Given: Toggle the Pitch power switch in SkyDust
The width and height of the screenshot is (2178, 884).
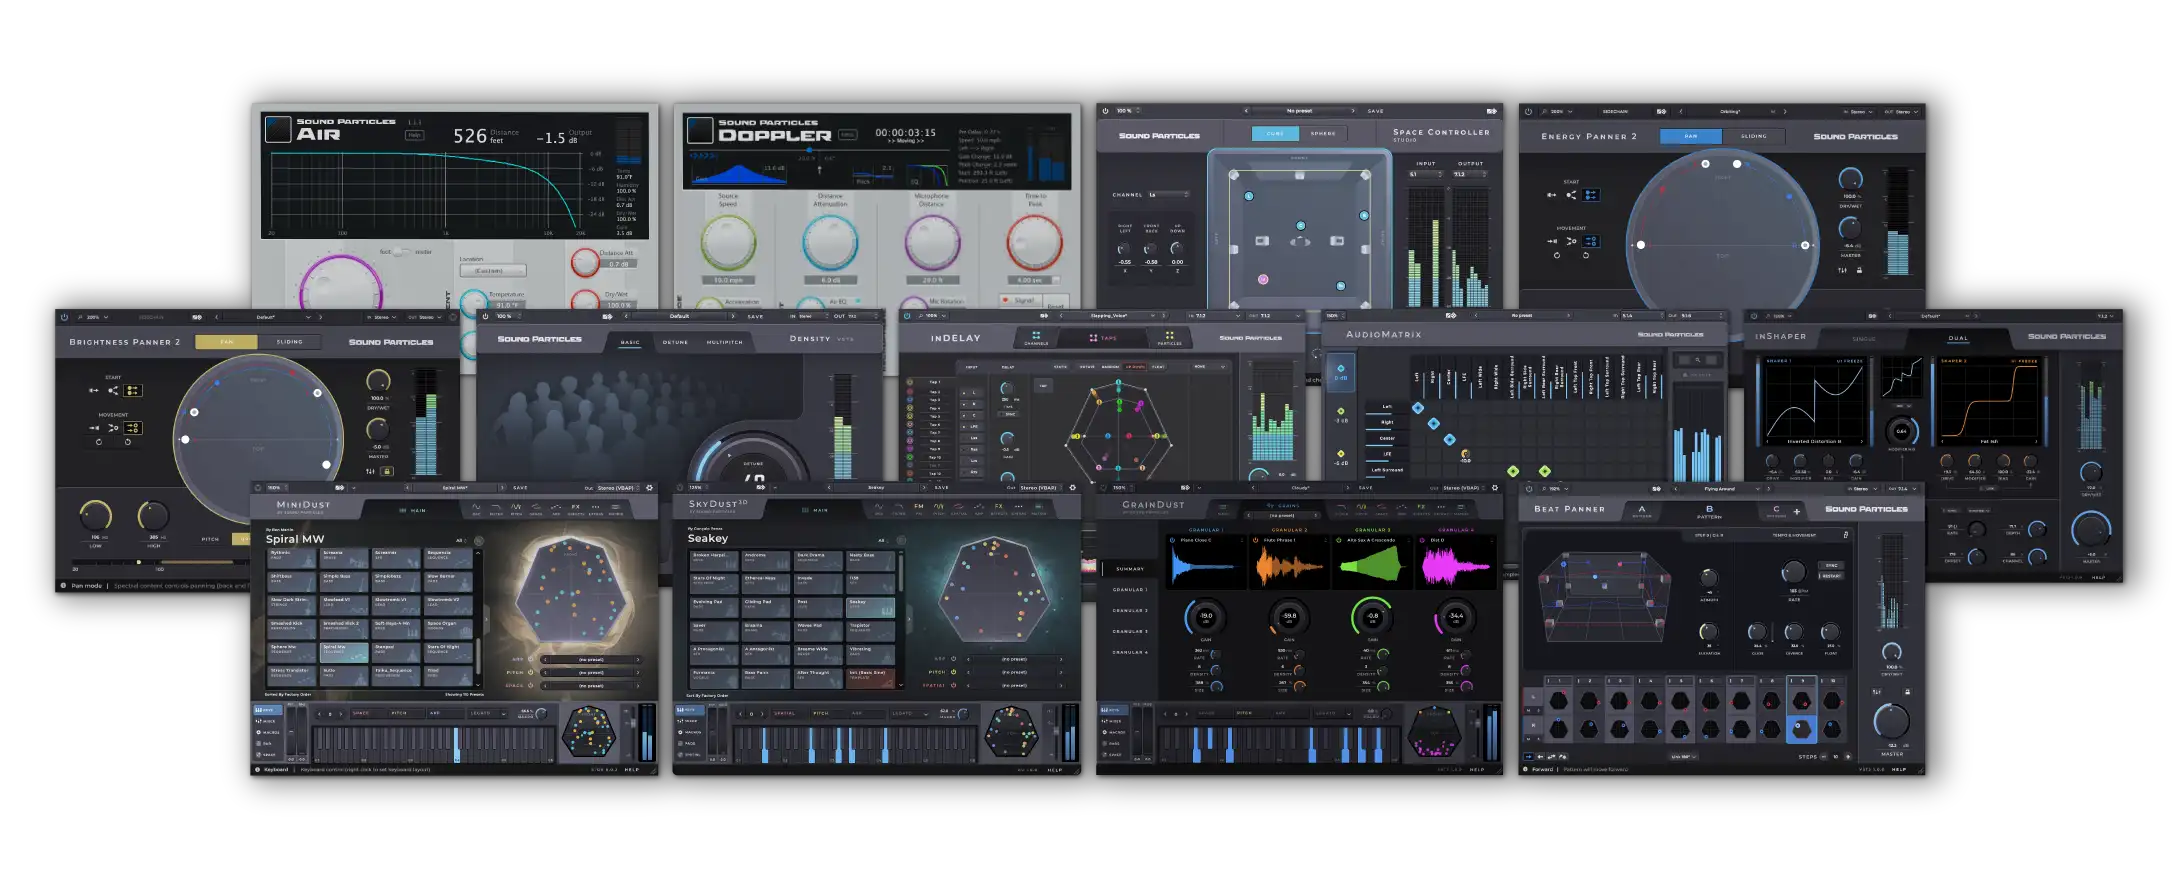Looking at the screenshot, I should click(x=953, y=672).
